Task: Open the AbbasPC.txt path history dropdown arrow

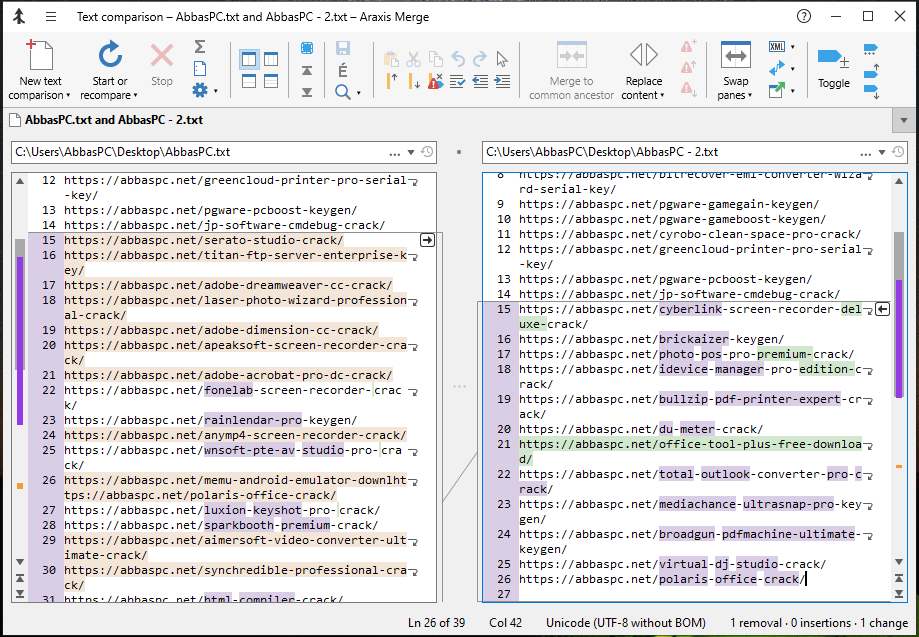Action: pyautogui.click(x=411, y=152)
